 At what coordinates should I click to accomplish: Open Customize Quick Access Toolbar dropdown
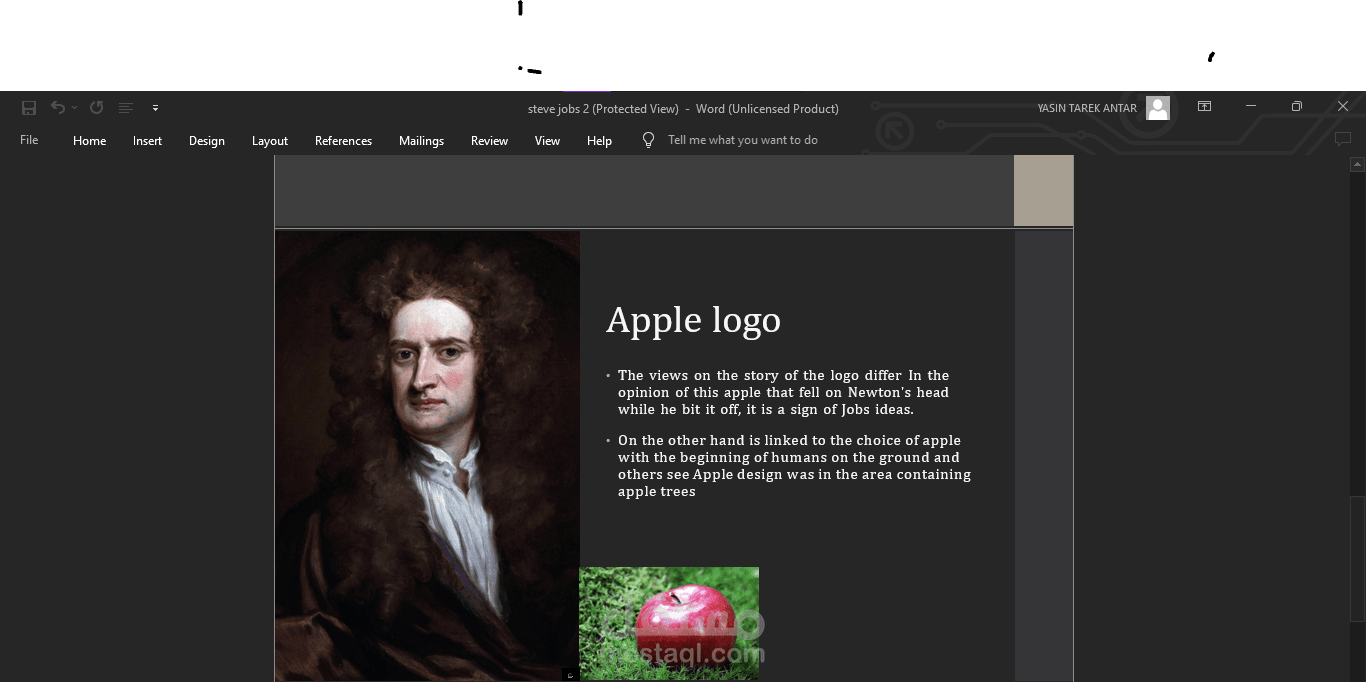155,108
